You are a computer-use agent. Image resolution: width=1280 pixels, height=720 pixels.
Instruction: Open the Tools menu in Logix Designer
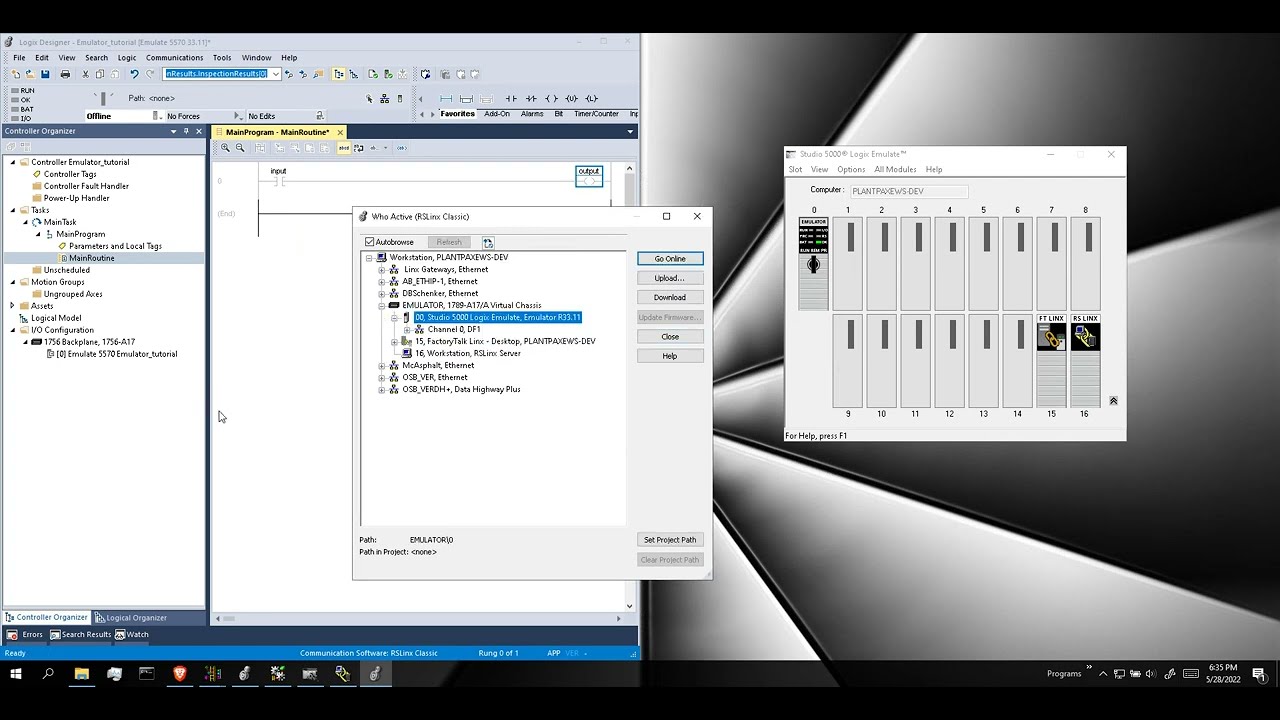222,58
